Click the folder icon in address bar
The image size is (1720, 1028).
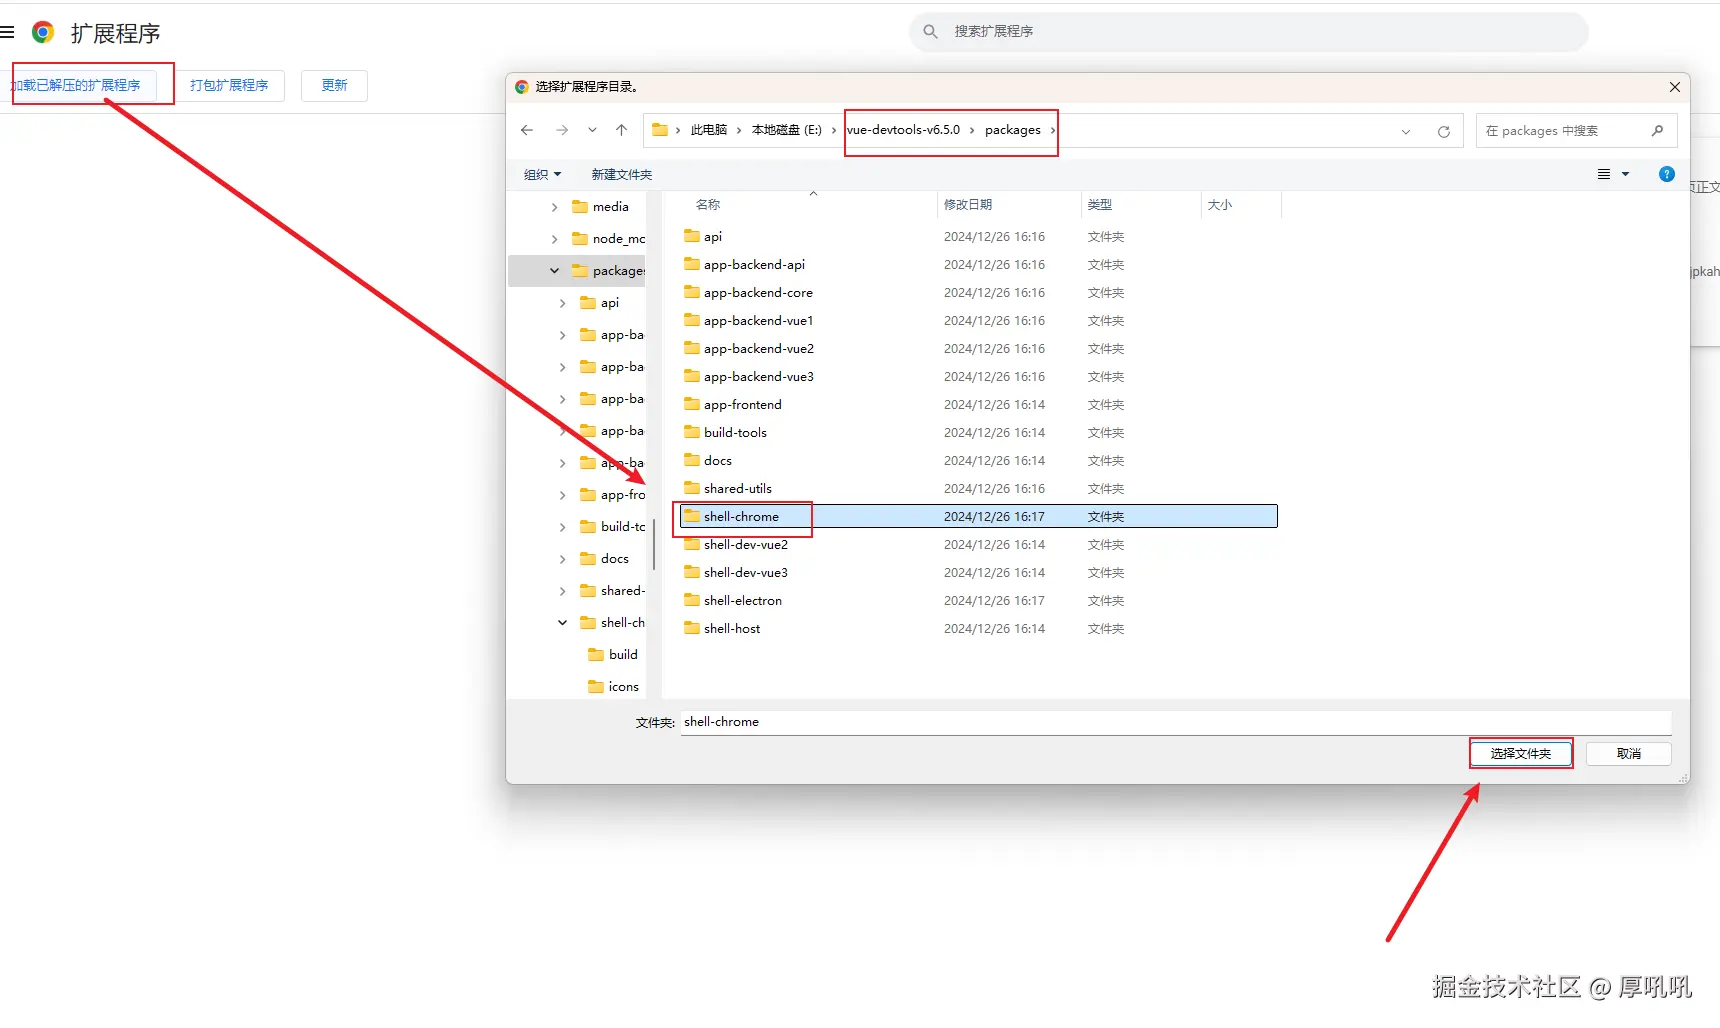659,130
